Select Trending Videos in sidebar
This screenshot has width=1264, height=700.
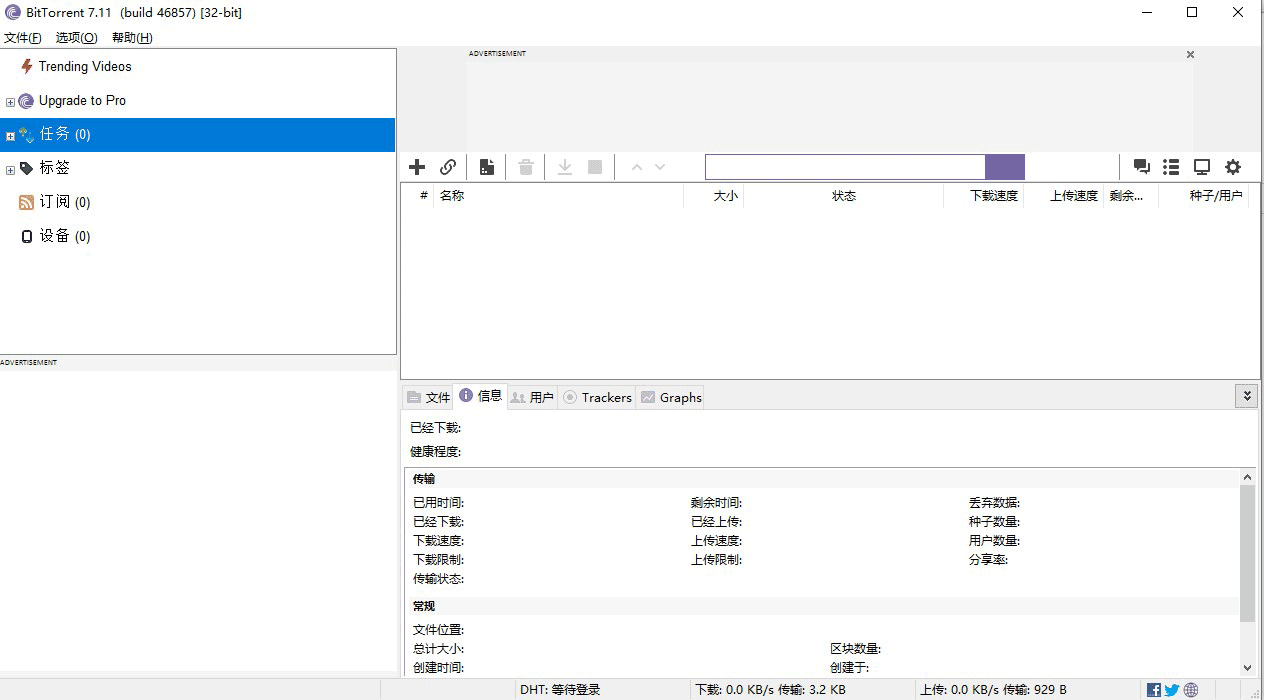coord(84,67)
